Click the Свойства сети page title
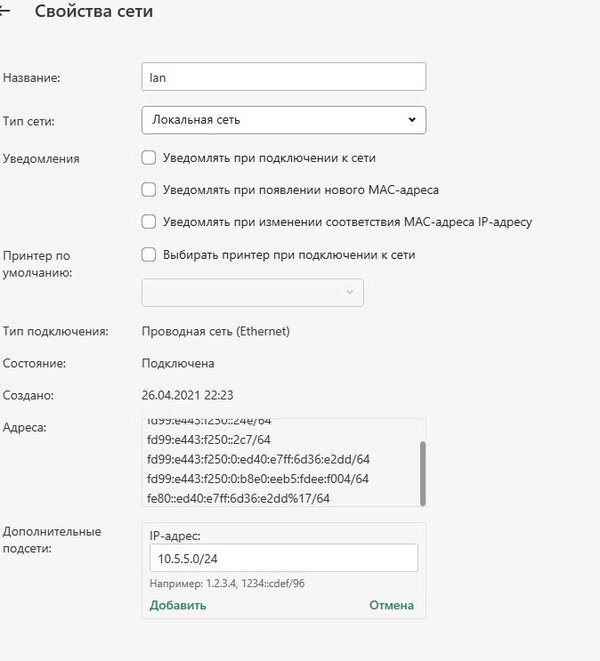 [94, 13]
